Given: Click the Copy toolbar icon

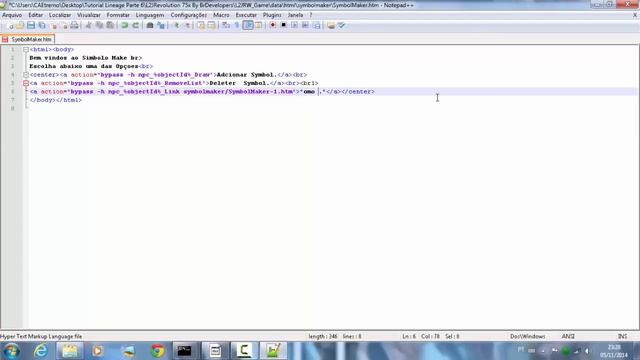Looking at the screenshot, I should click(99, 25).
